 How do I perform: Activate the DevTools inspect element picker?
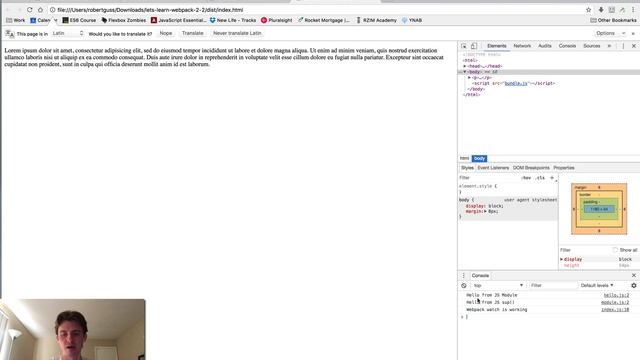(464, 46)
